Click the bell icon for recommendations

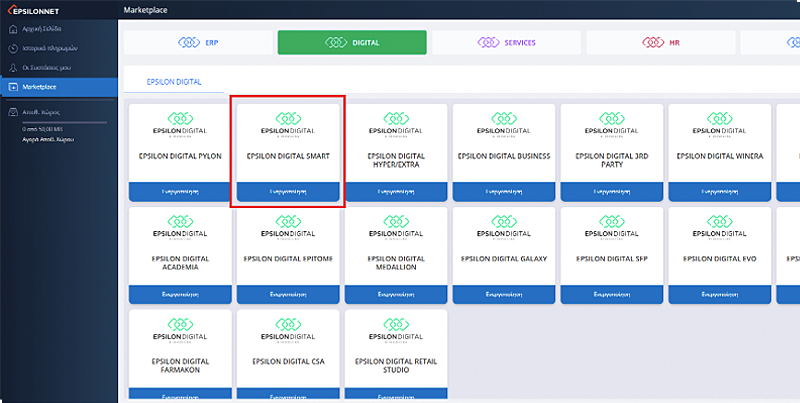(x=13, y=68)
